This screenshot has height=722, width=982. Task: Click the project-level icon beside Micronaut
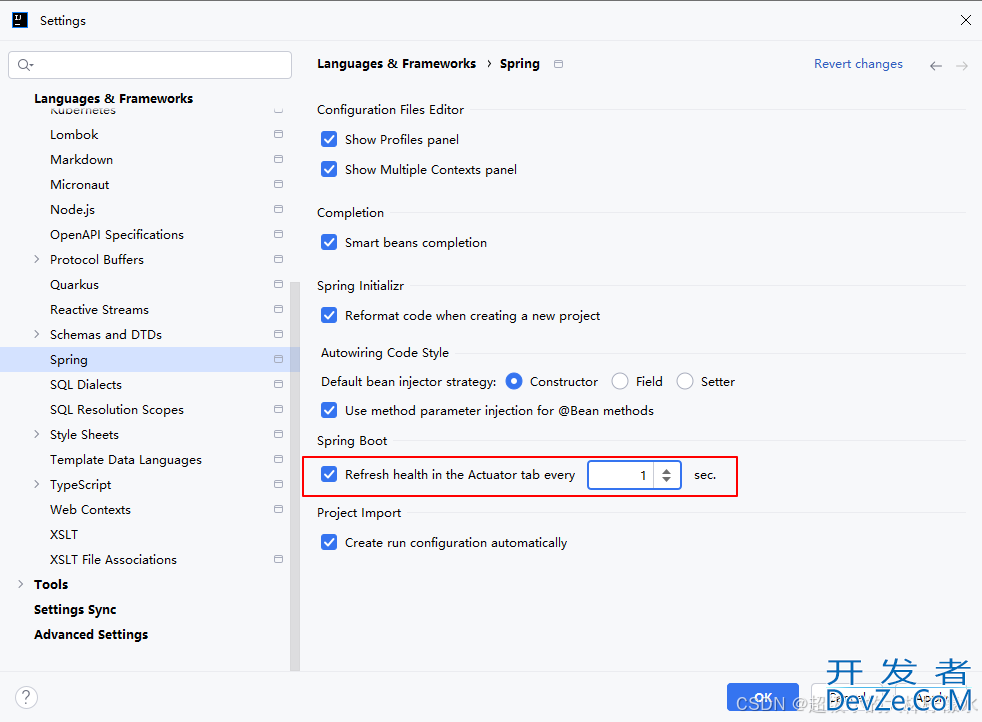(278, 184)
